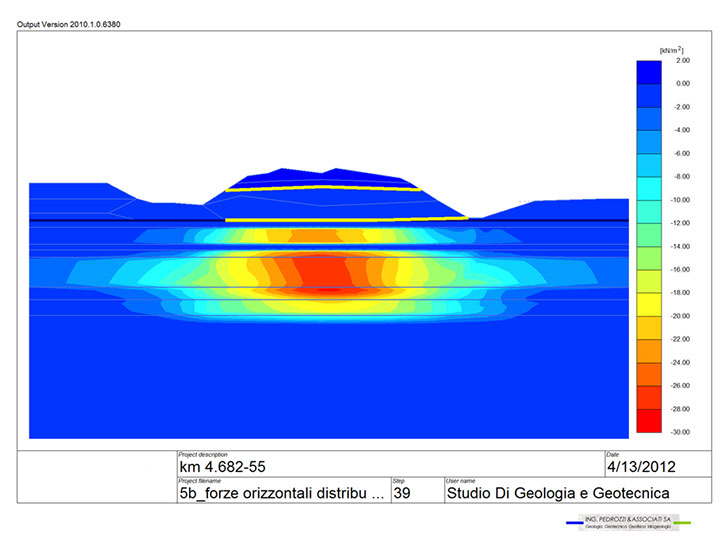Click the 0.00 legend value label
The height and width of the screenshot is (546, 728).
pos(682,83)
